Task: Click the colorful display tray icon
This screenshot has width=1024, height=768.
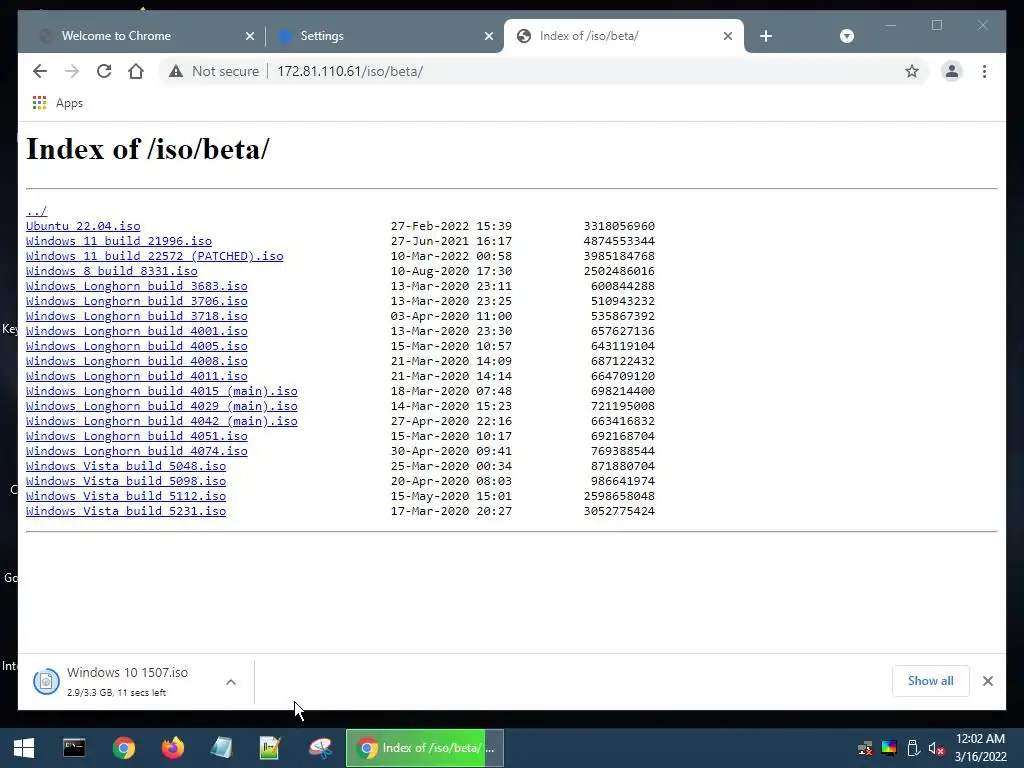Action: click(889, 748)
